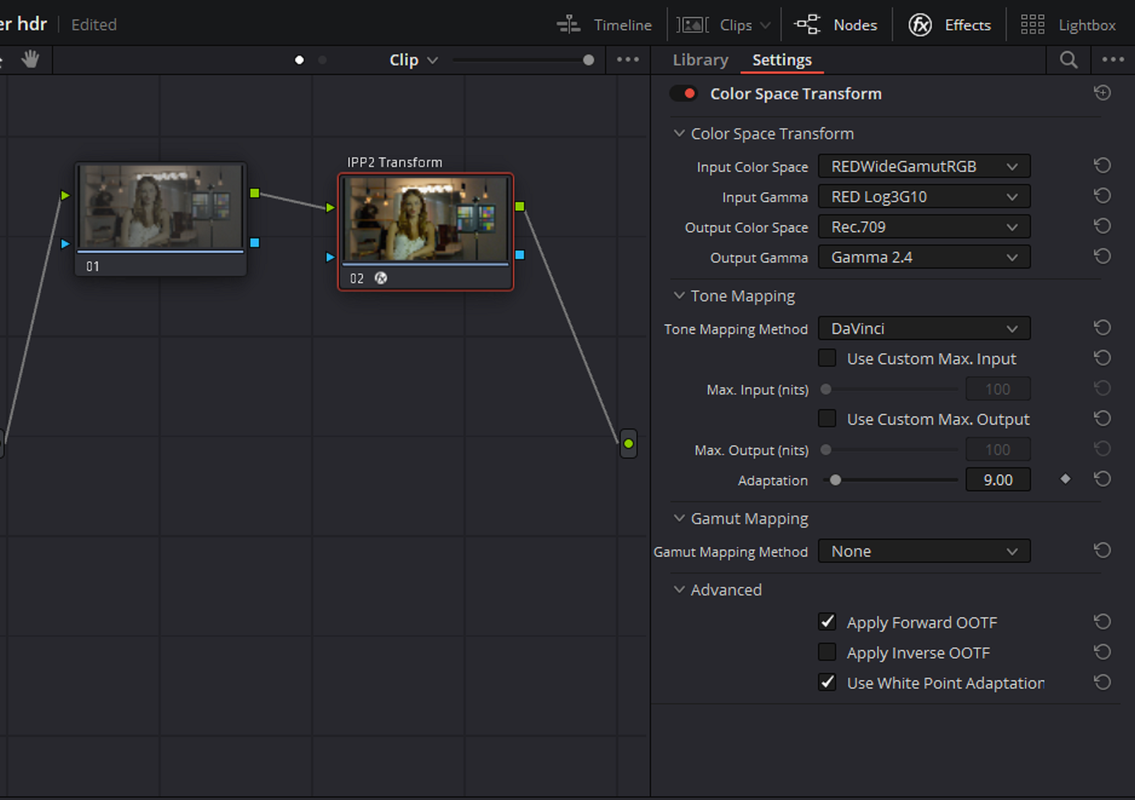Add keyframe for Adaptation
The height and width of the screenshot is (800, 1135).
click(1065, 479)
